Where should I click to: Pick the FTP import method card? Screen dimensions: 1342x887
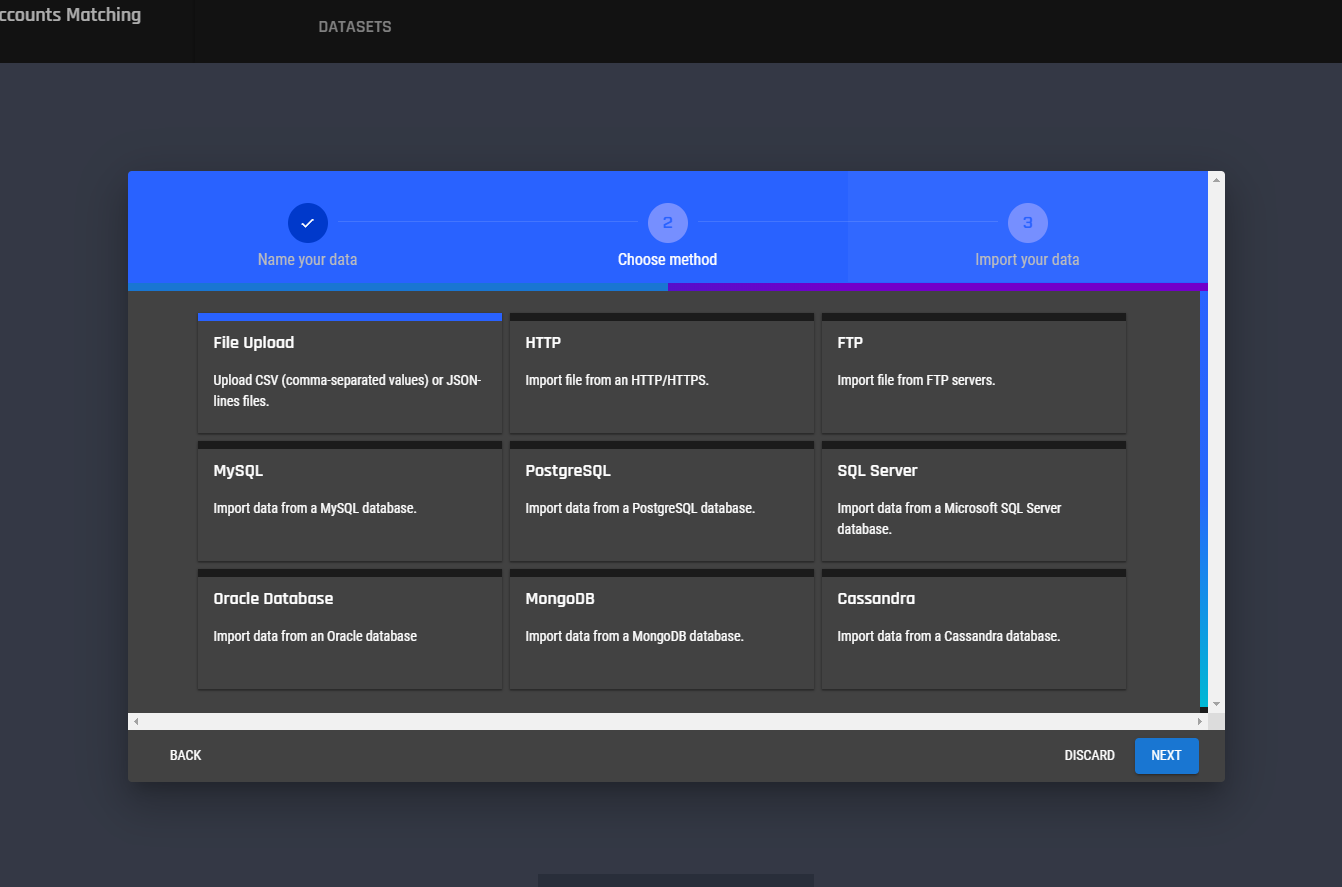[974, 373]
